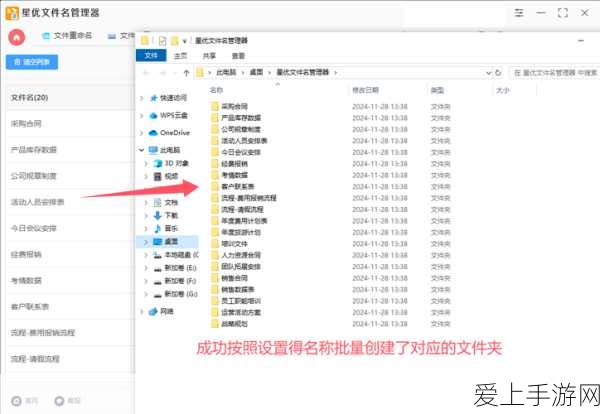
Task: Select 经费报销 row in the 星优 file list
Action: (70, 254)
